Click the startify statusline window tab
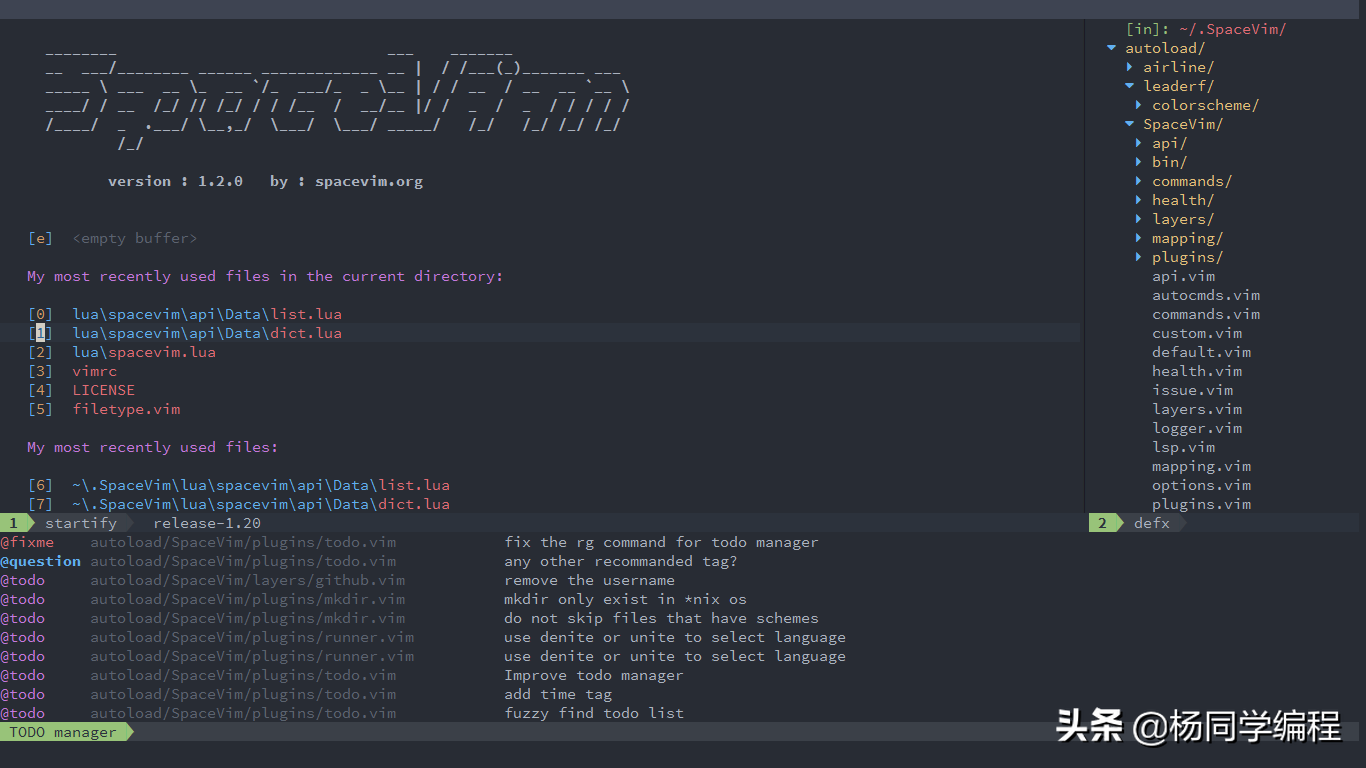1366x768 pixels. click(x=80, y=523)
